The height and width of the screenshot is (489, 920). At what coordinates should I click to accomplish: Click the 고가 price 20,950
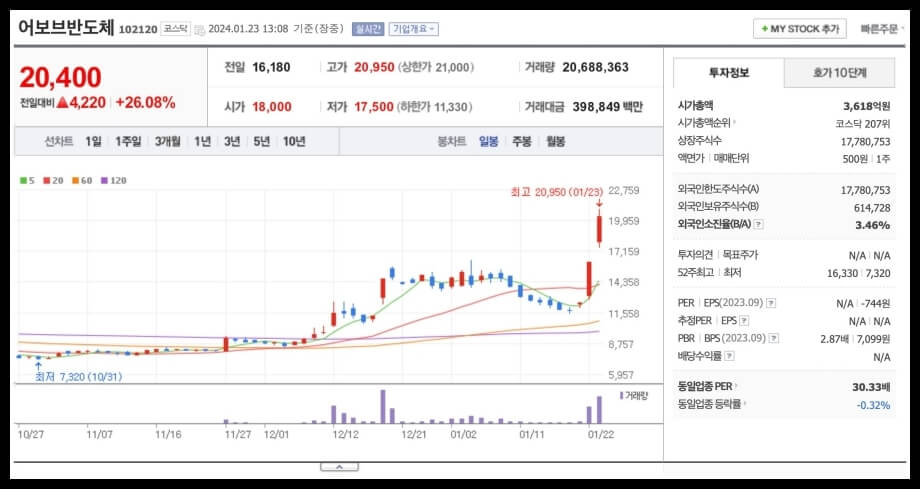(x=374, y=68)
